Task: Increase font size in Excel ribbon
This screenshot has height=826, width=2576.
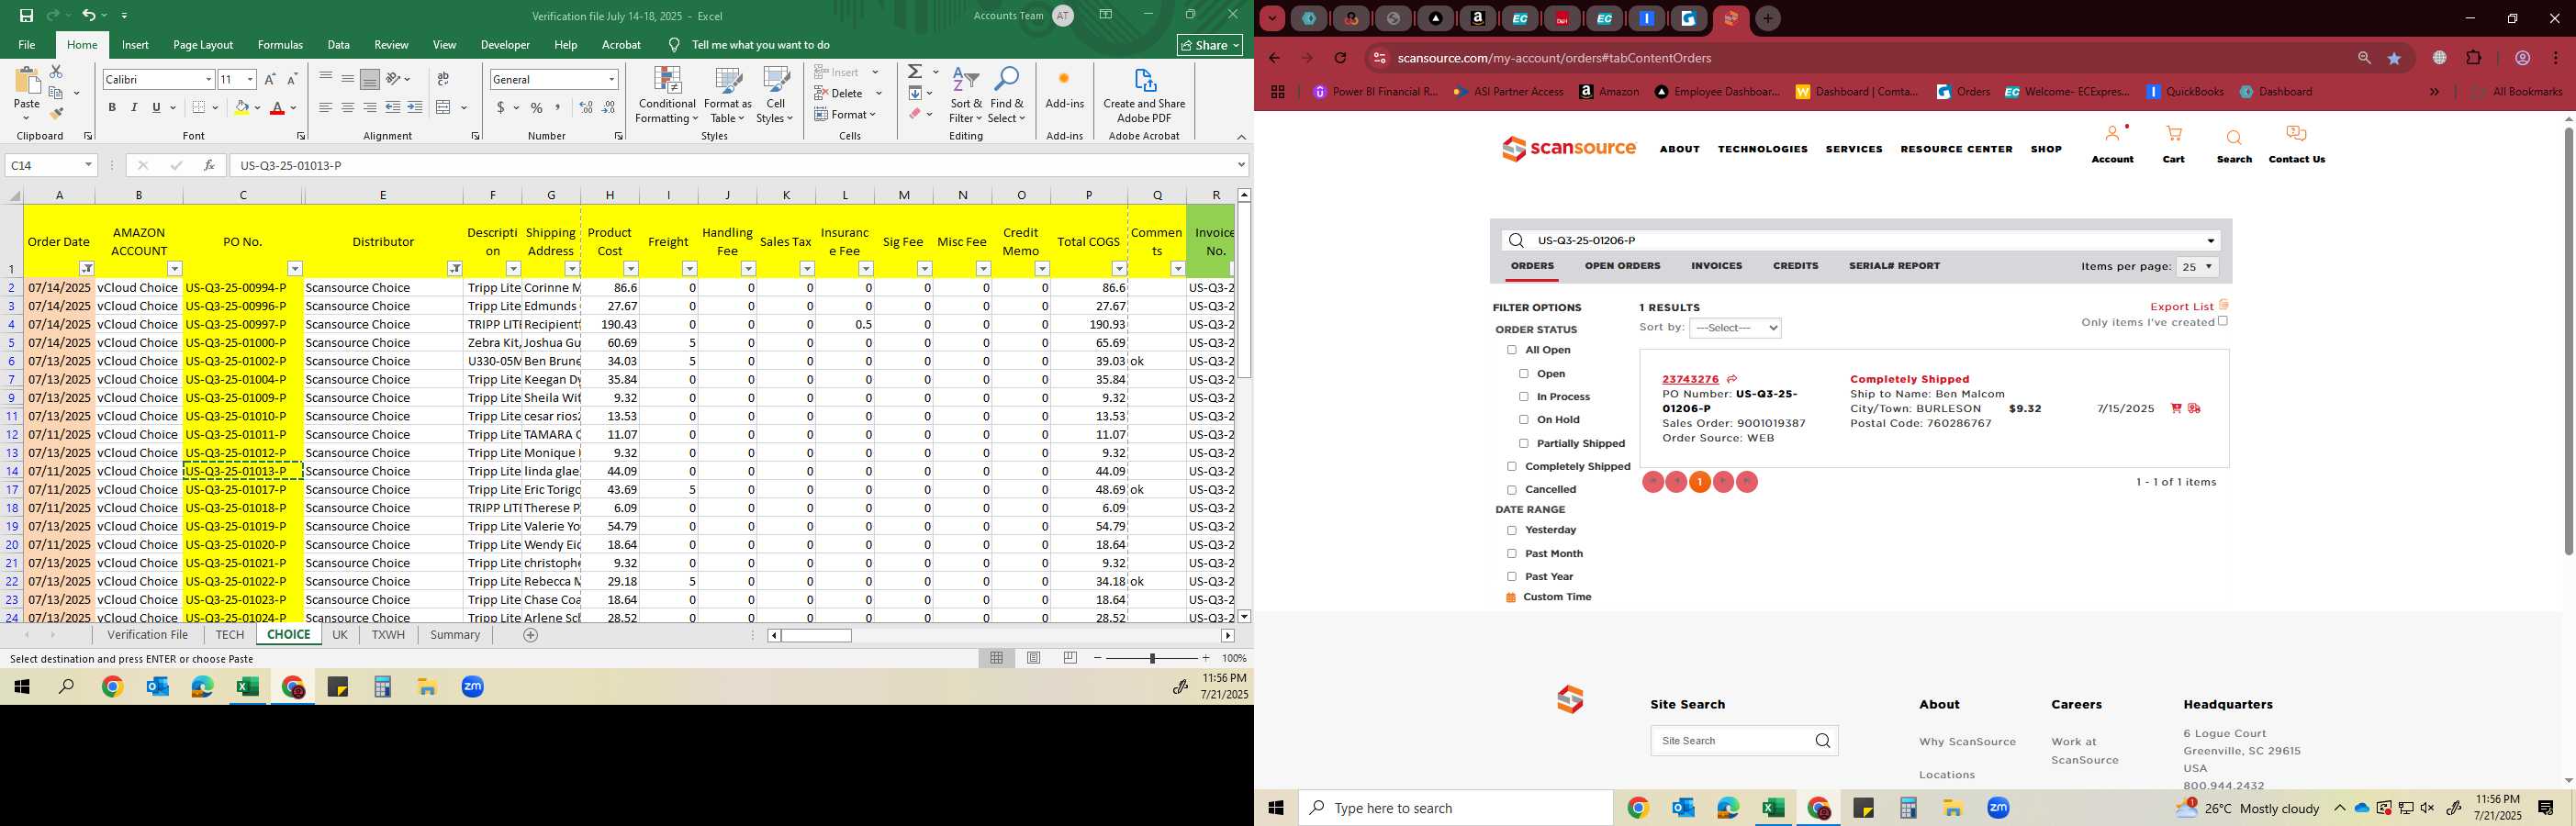Action: pos(270,79)
